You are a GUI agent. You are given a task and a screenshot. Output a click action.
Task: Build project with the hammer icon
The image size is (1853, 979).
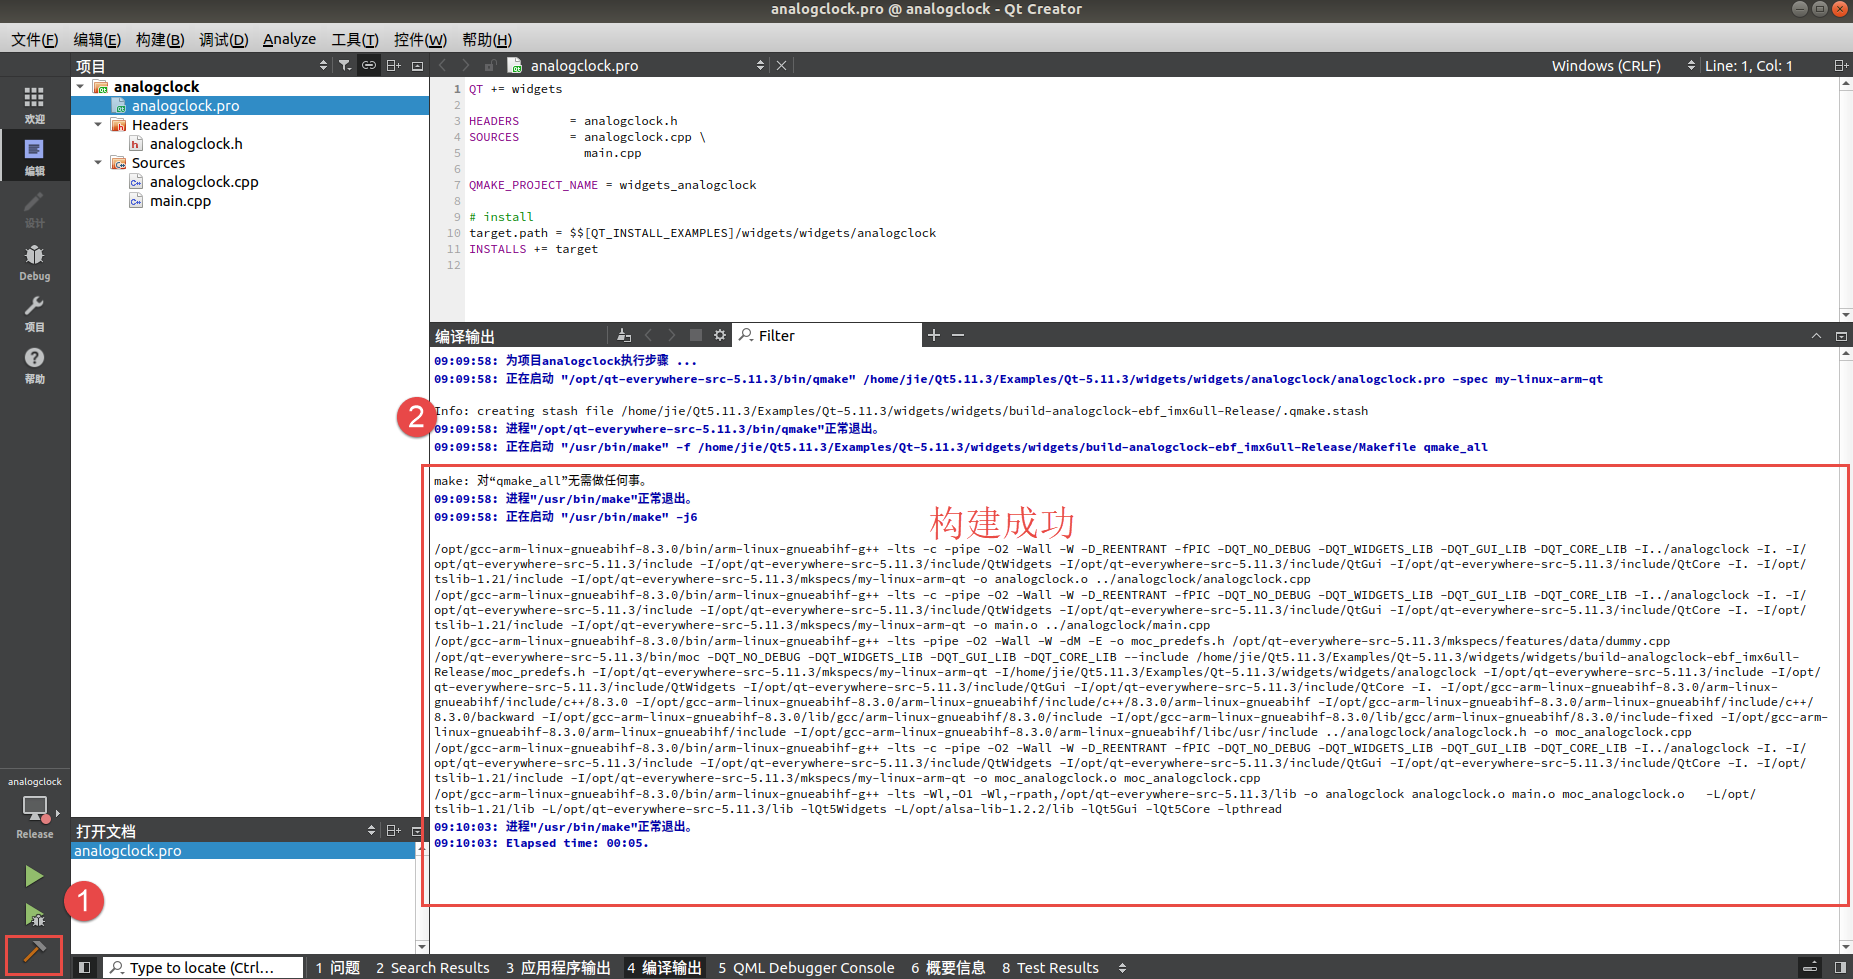tap(34, 952)
